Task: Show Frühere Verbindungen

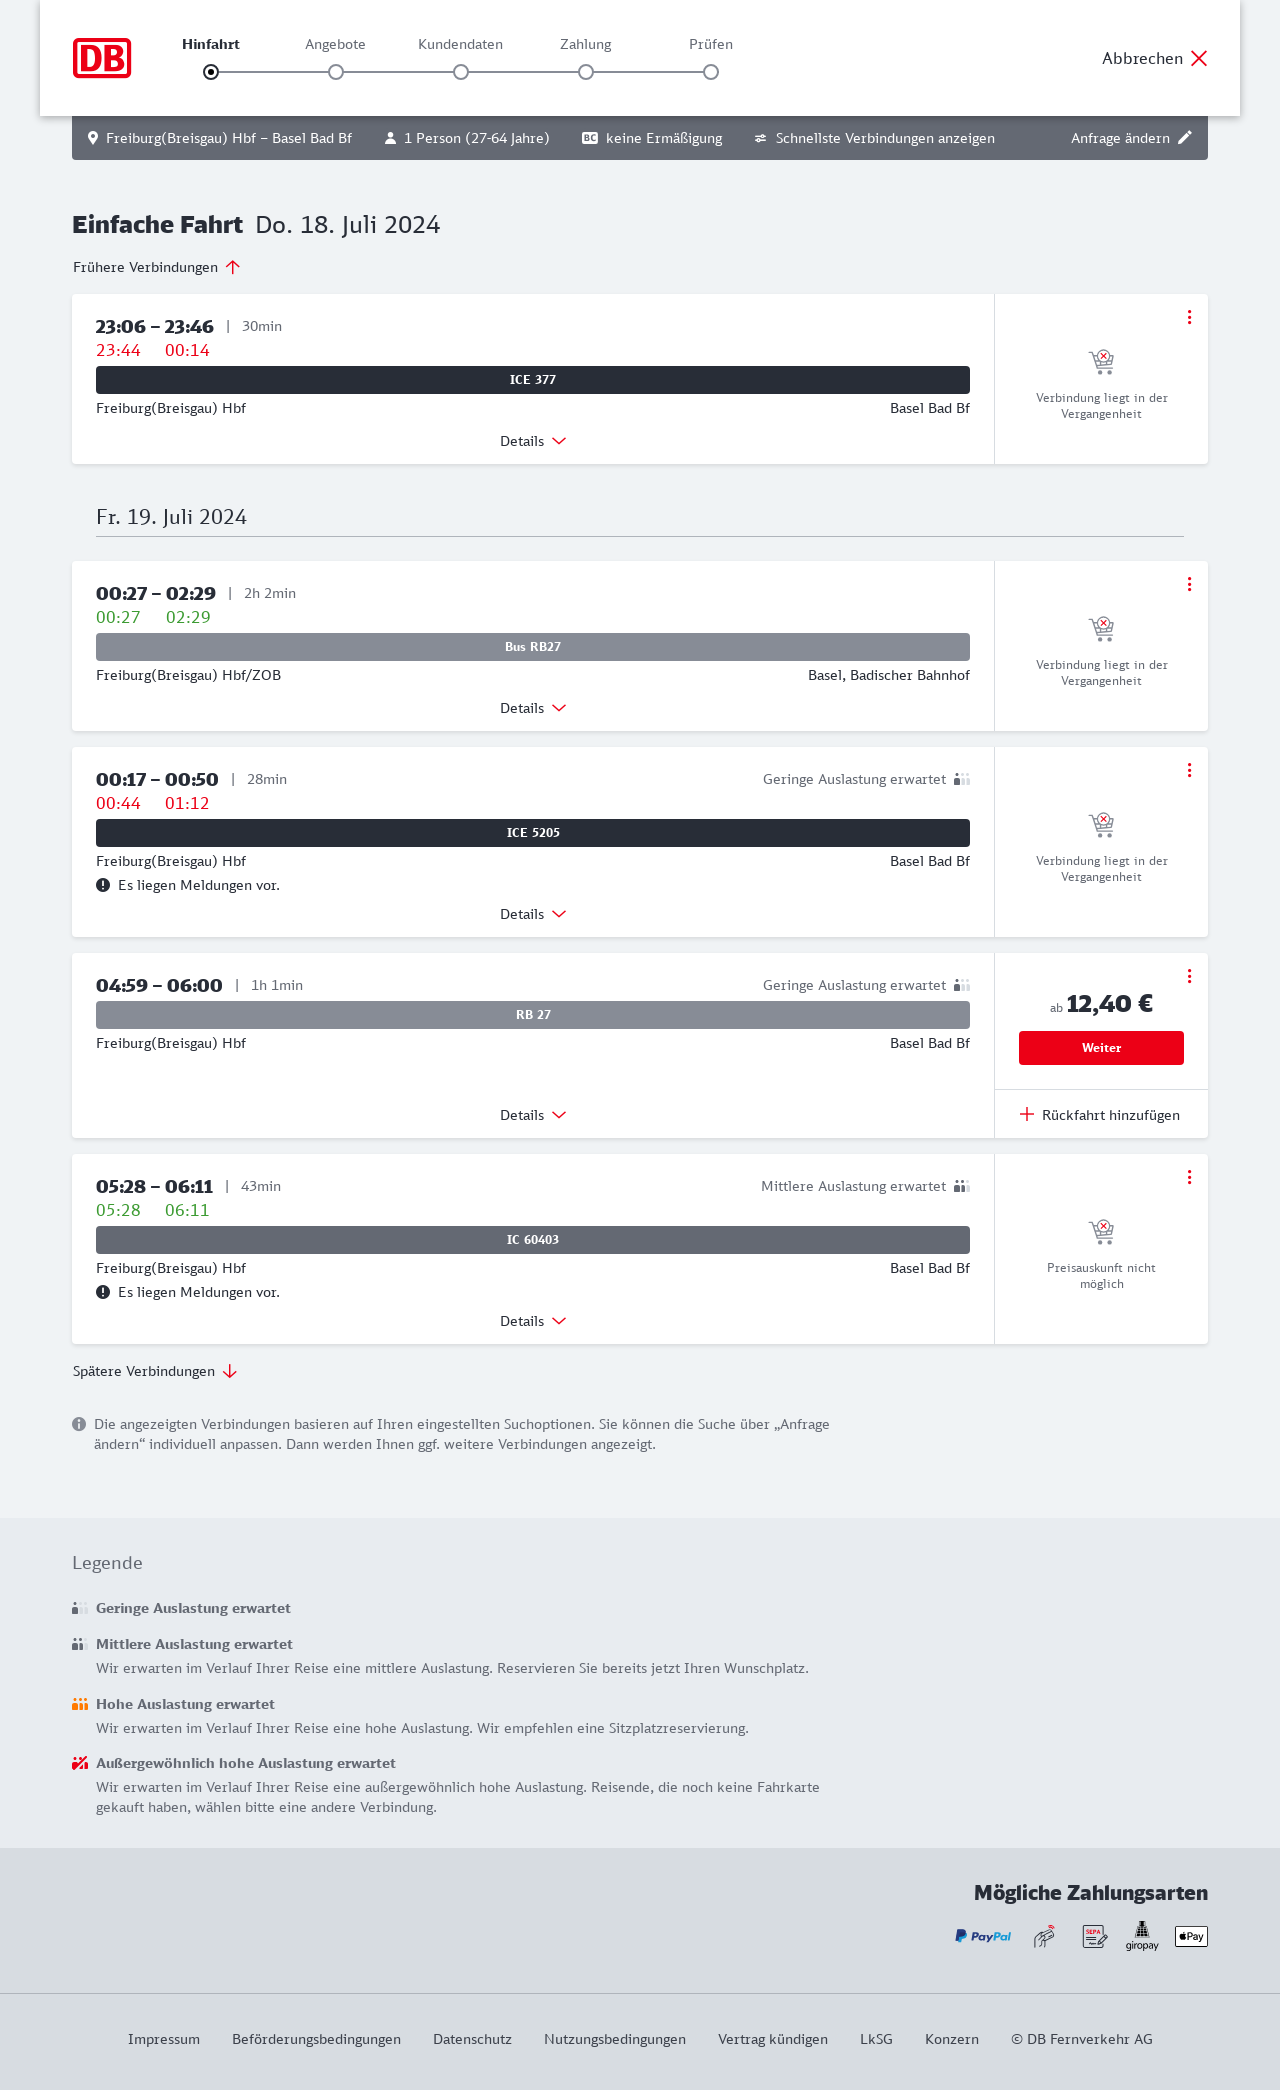Action: [157, 267]
